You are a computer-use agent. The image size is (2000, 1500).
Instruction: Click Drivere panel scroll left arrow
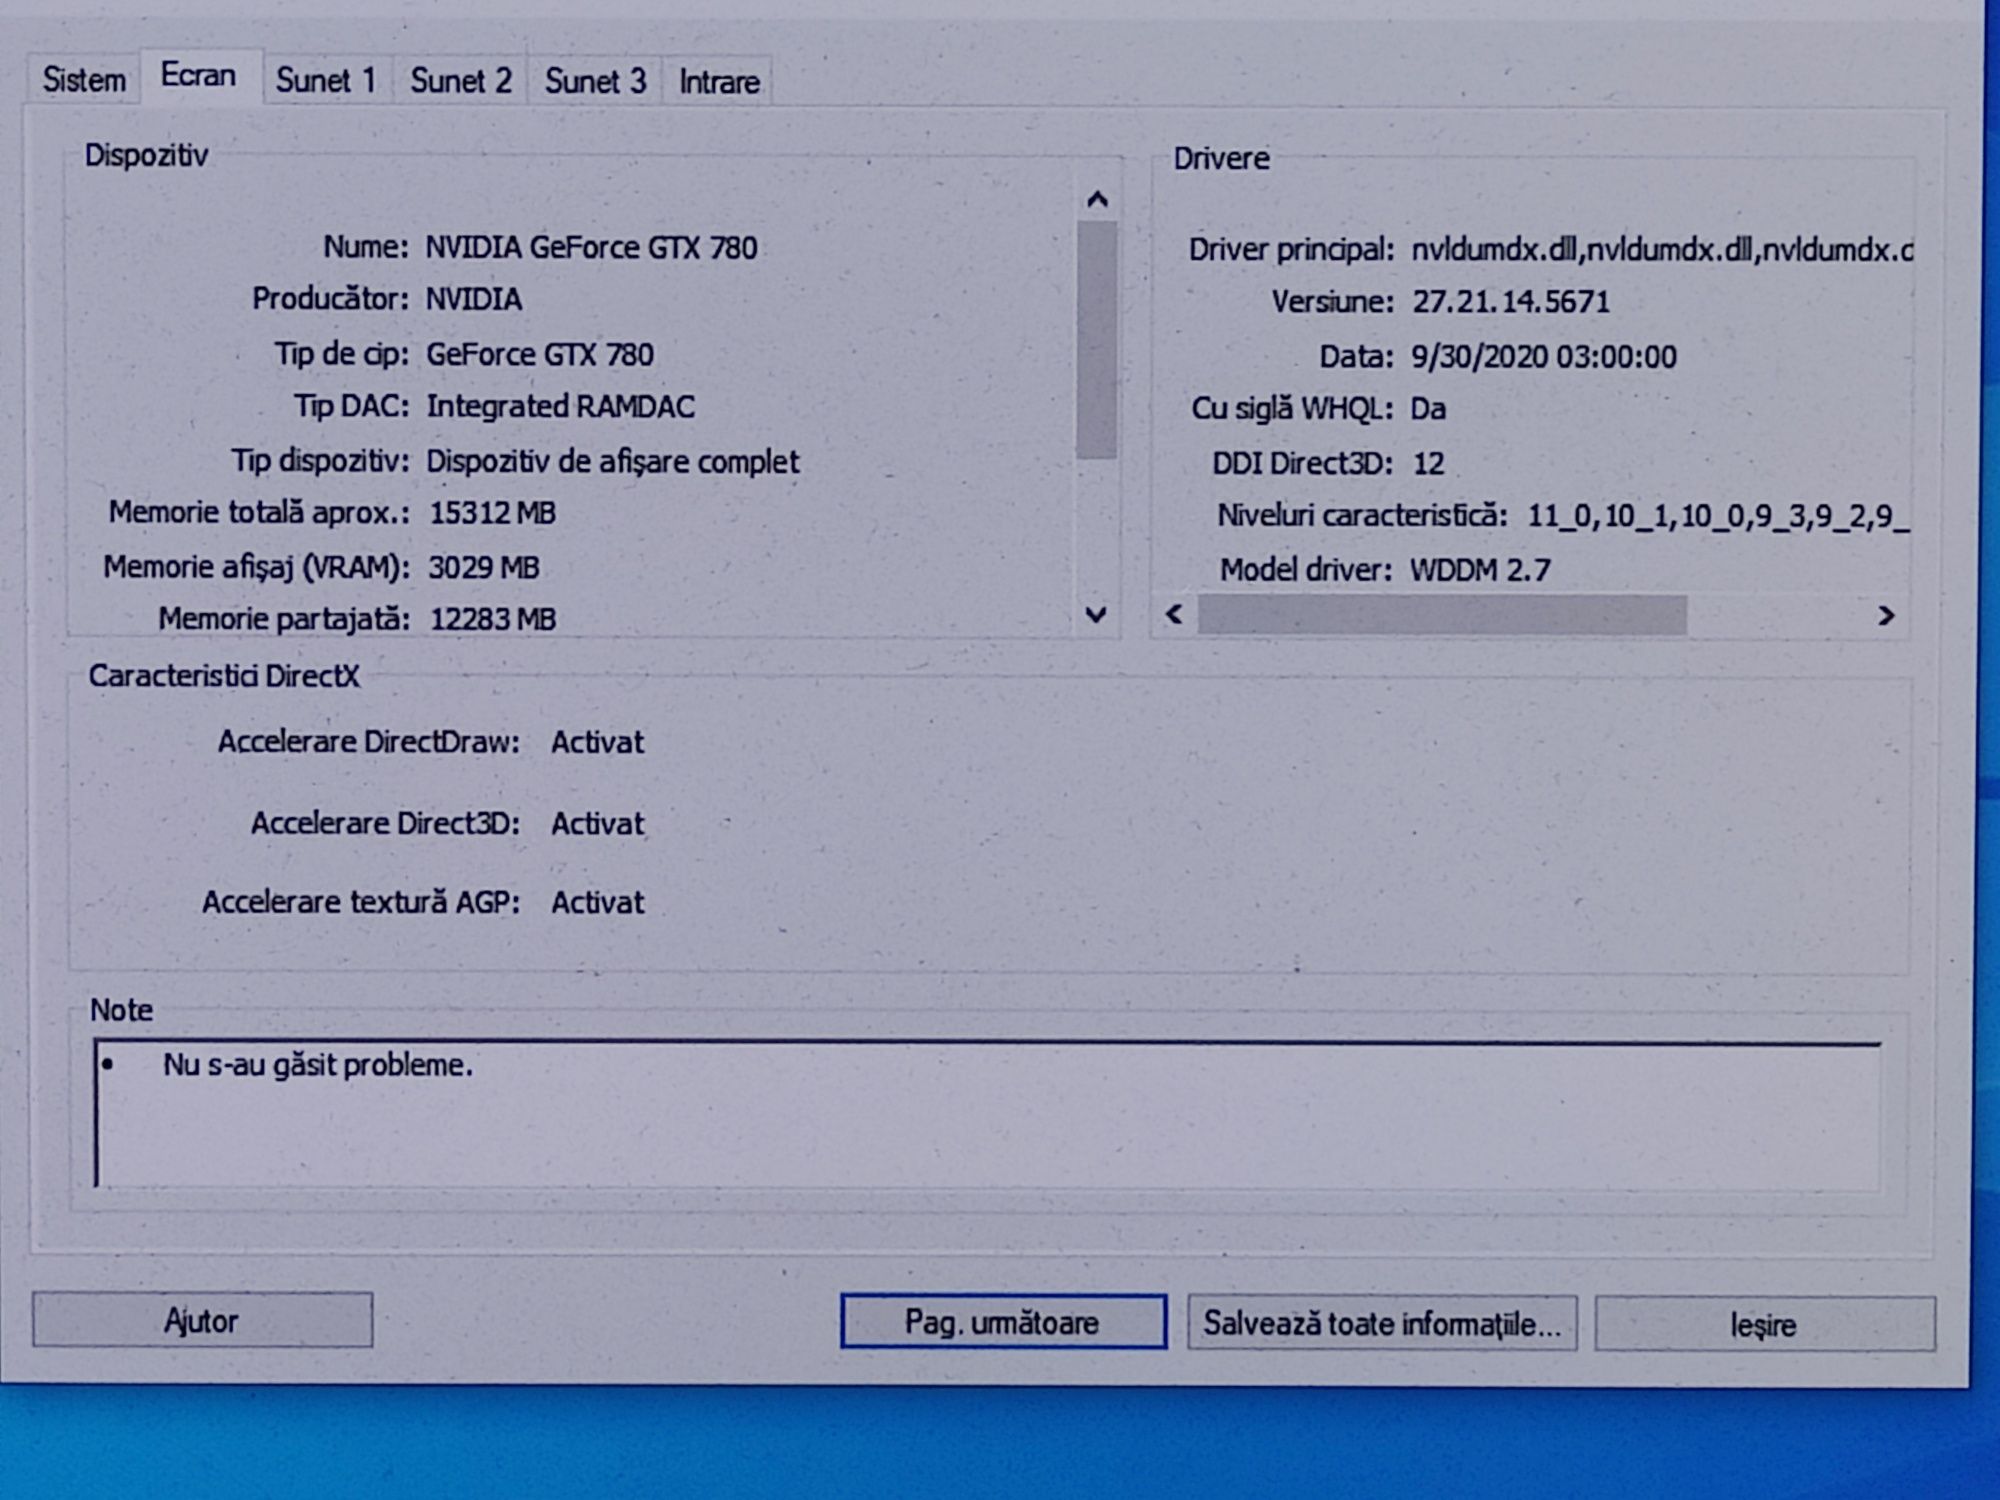click(x=1175, y=614)
